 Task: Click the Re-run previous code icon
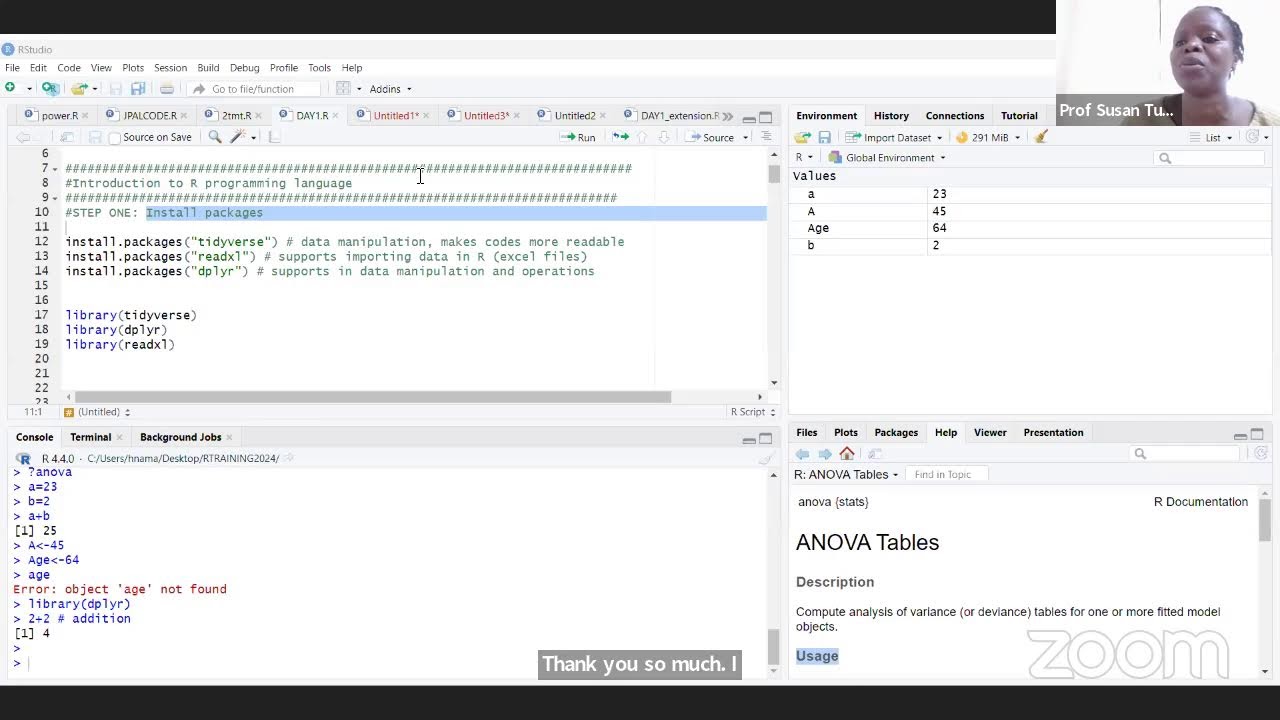[x=620, y=137]
